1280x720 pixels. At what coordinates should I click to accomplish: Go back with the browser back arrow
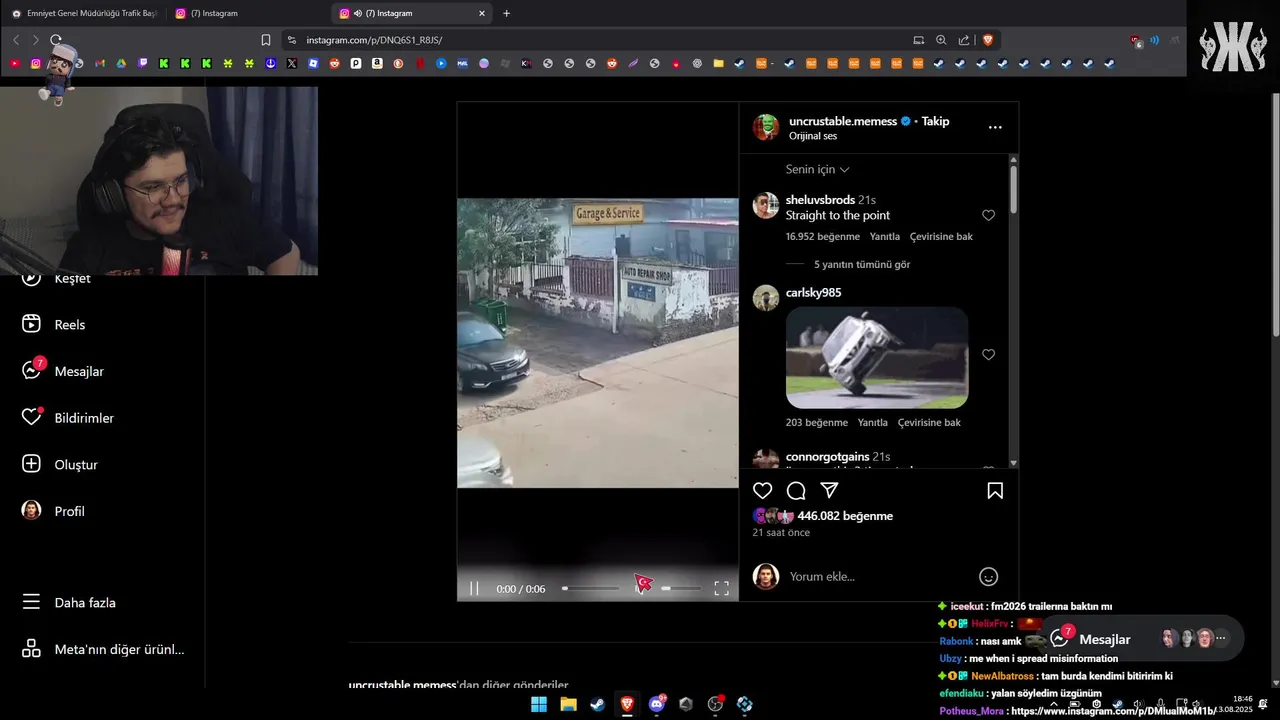click(16, 40)
